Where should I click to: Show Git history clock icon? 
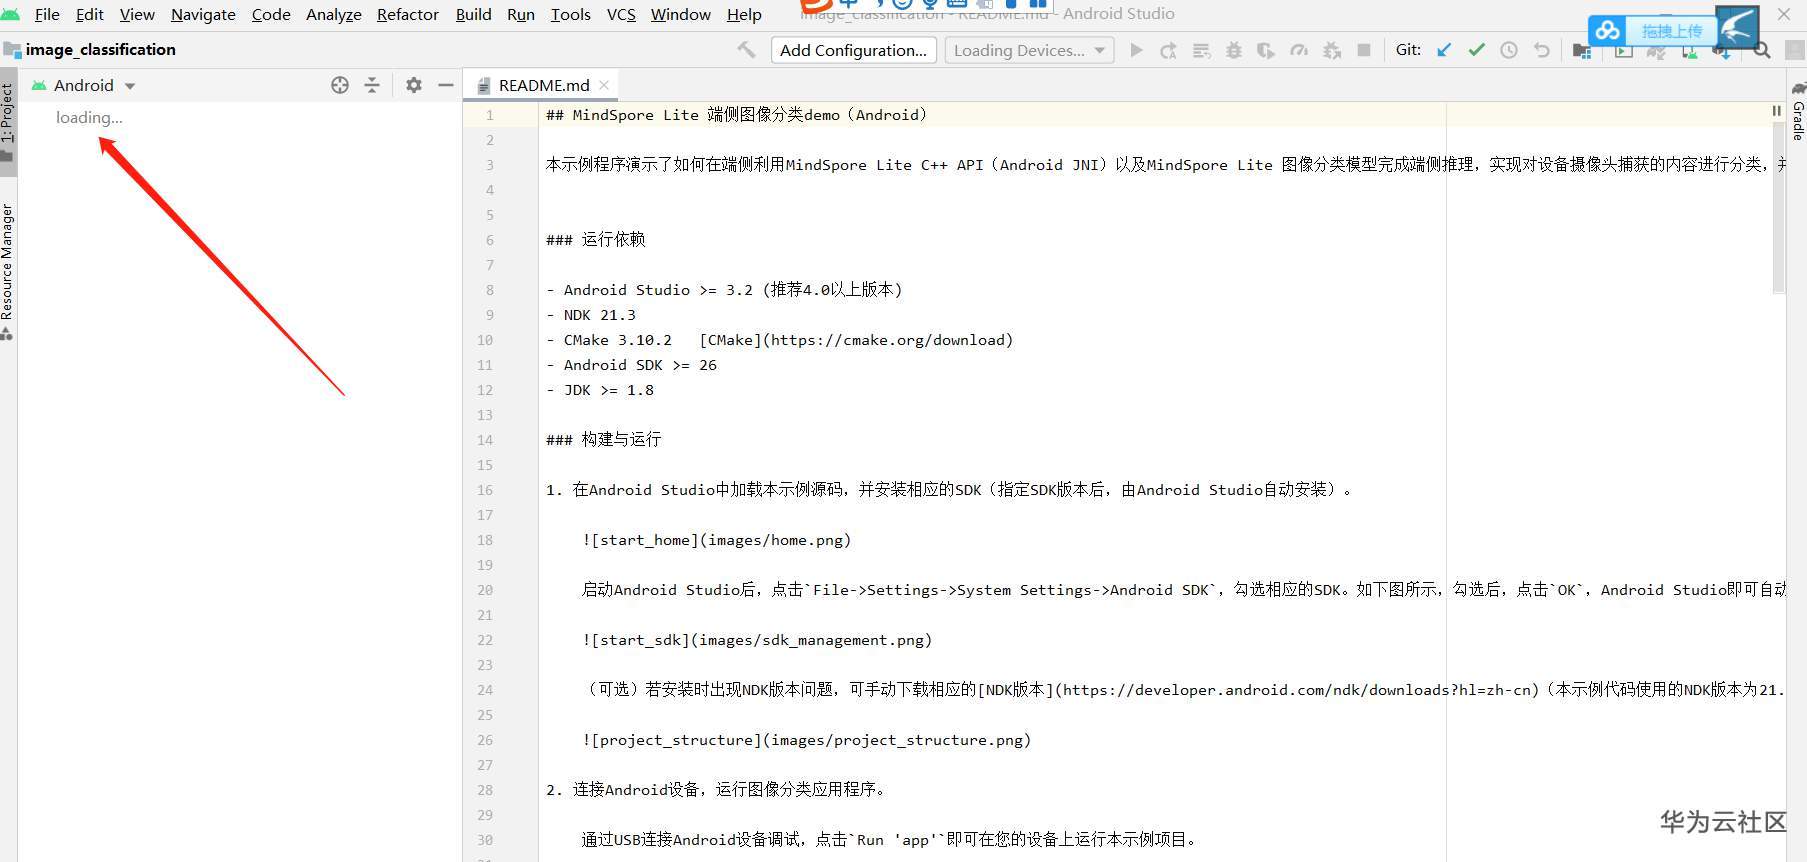tap(1509, 50)
